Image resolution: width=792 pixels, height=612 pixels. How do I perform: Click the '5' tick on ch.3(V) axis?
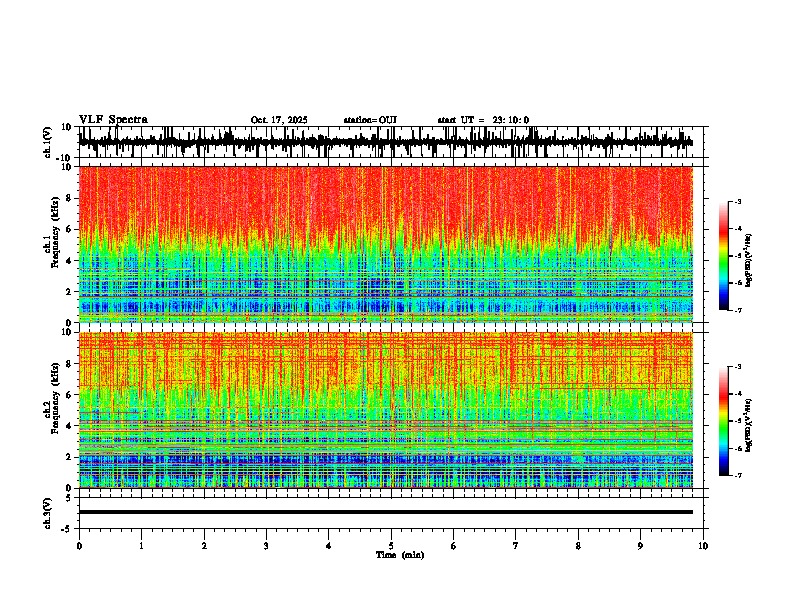pyautogui.click(x=69, y=497)
